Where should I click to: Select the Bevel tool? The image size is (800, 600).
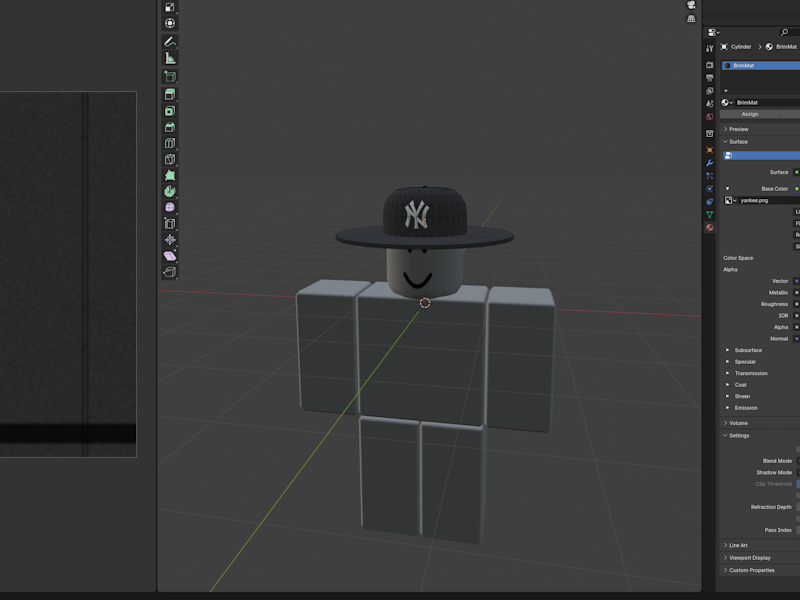click(x=170, y=127)
